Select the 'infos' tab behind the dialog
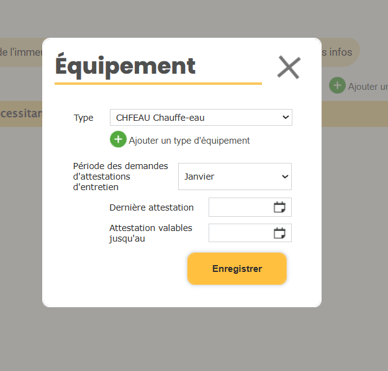Screen dimensions: 388x371 (340, 52)
